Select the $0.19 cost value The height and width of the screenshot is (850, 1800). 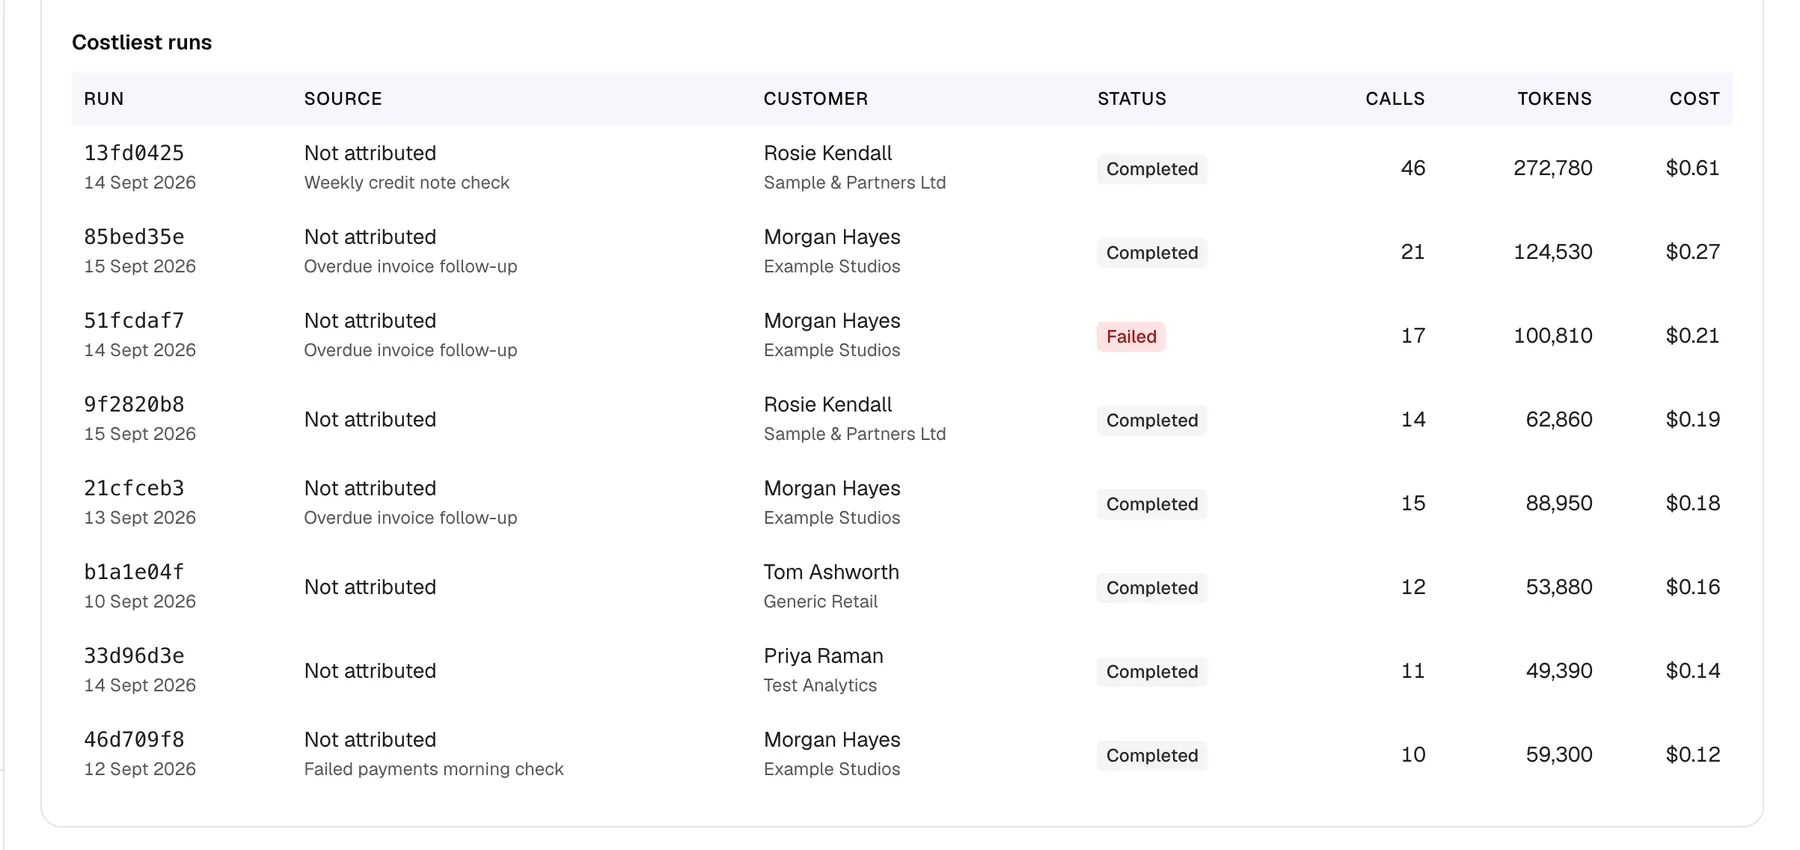point(1693,420)
